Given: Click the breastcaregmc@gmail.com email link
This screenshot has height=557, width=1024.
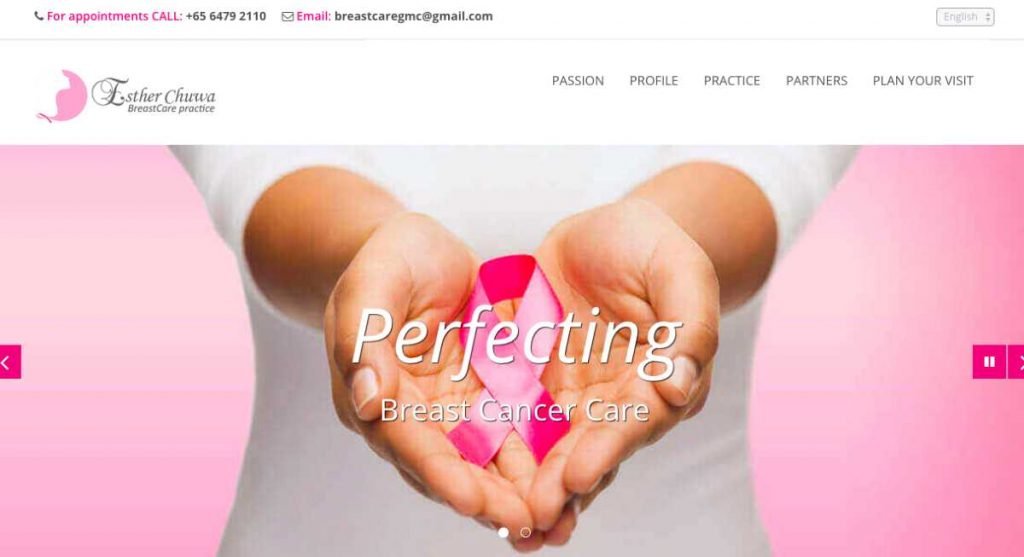Looking at the screenshot, I should 413,16.
